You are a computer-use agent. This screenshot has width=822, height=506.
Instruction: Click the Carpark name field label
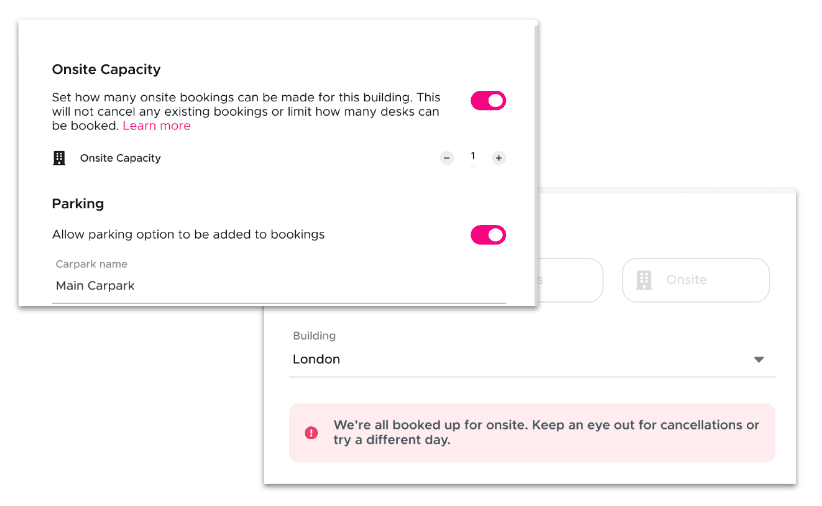(x=92, y=264)
